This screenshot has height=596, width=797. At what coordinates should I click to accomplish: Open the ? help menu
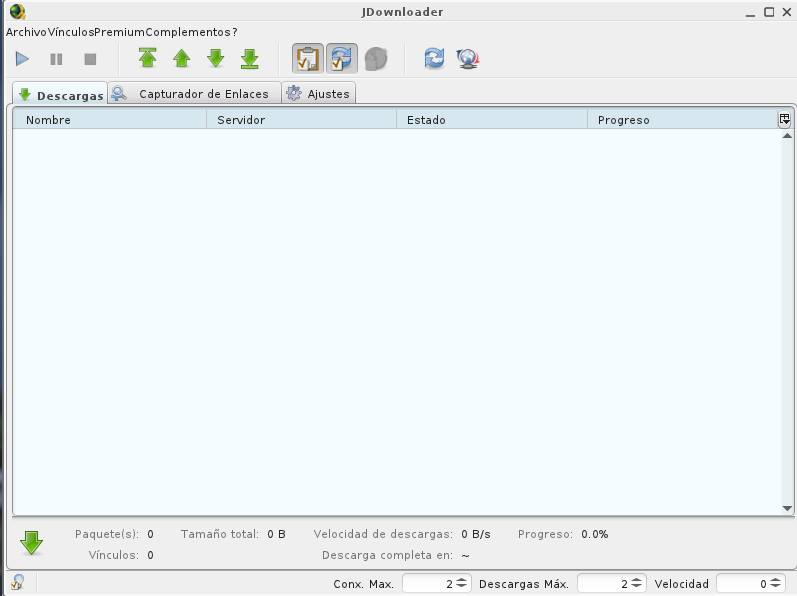(234, 32)
